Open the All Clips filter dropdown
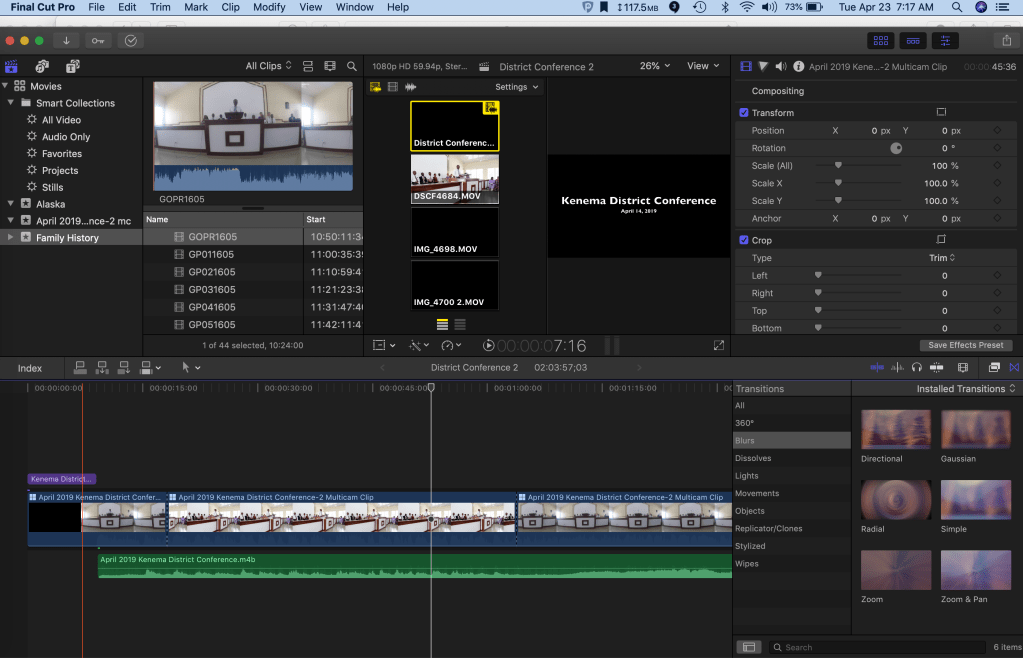1023x658 pixels. 268,66
